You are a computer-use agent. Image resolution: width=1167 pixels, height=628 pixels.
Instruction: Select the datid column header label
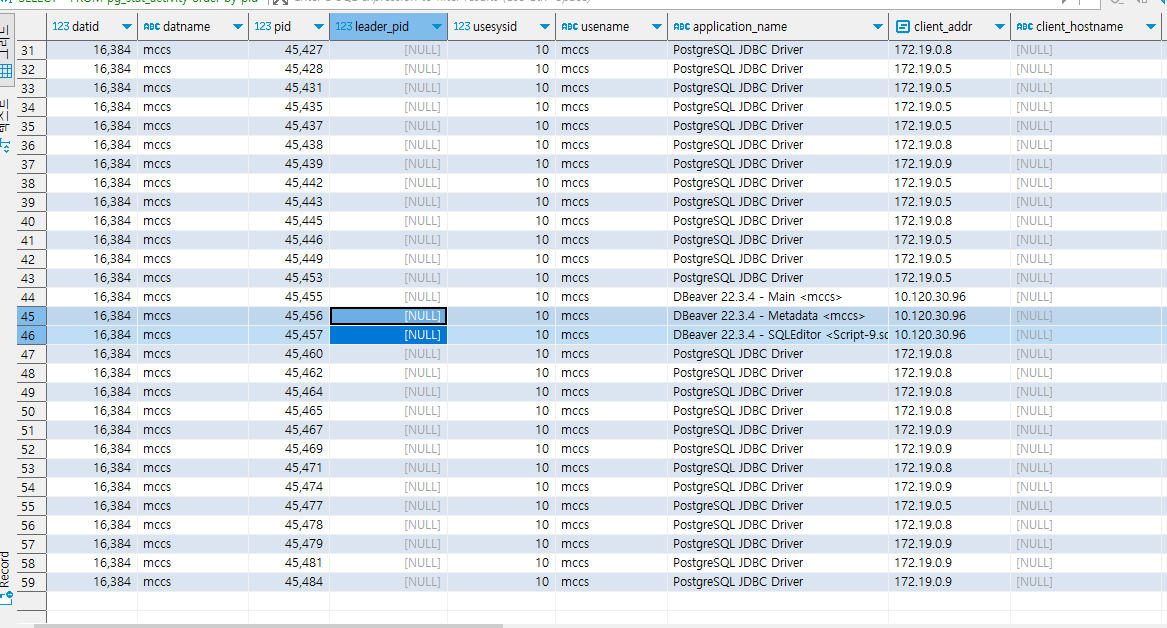tap(86, 27)
